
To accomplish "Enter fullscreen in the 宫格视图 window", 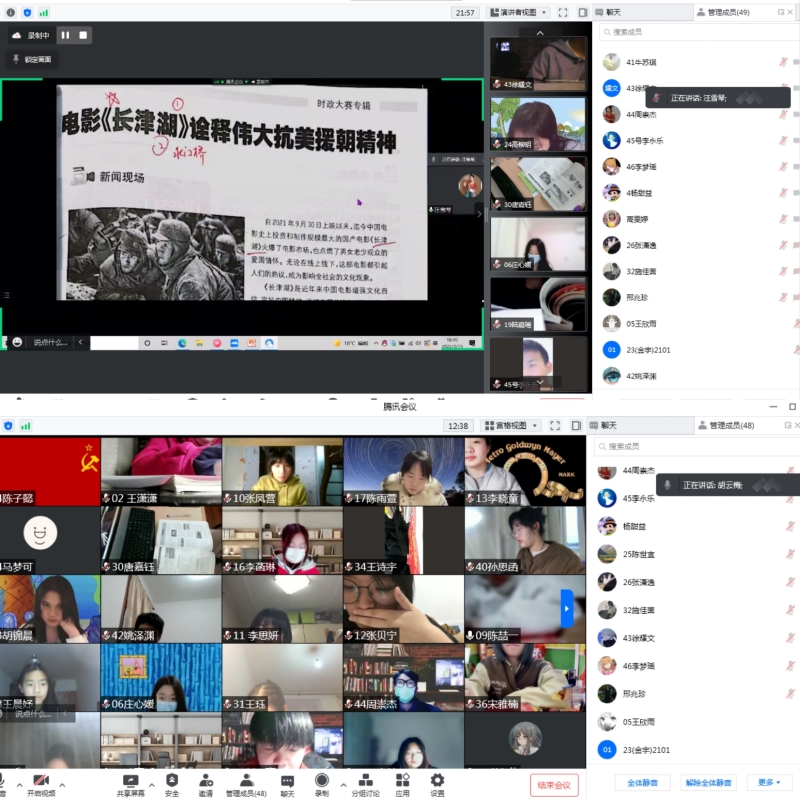I will [x=555, y=426].
